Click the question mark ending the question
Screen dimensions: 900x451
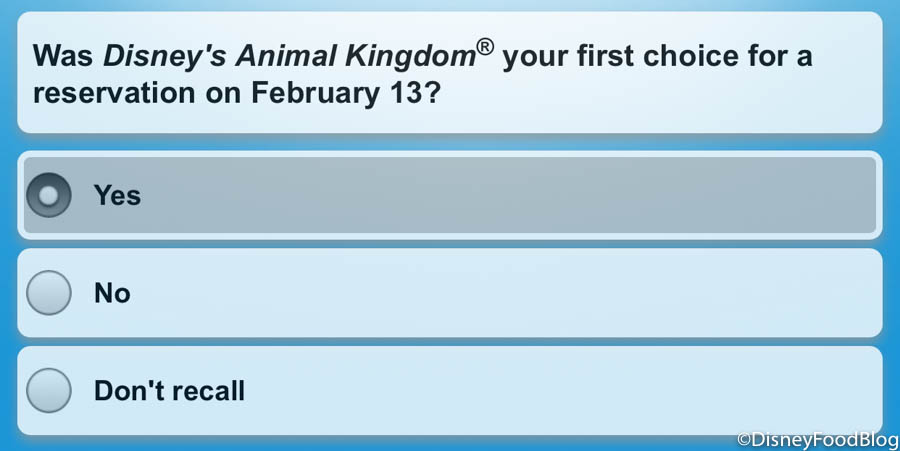(x=435, y=93)
